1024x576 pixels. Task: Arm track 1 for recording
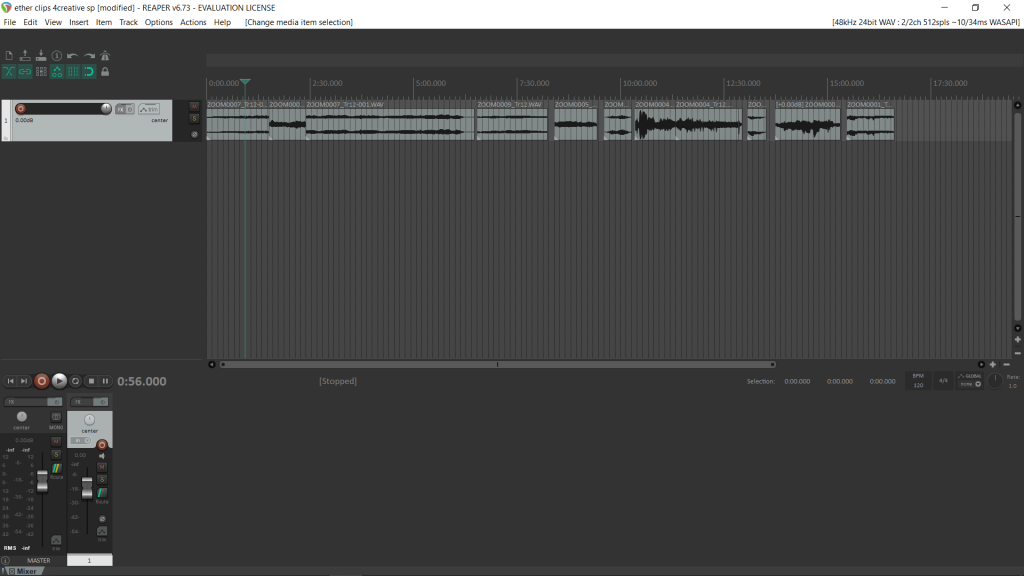point(20,109)
